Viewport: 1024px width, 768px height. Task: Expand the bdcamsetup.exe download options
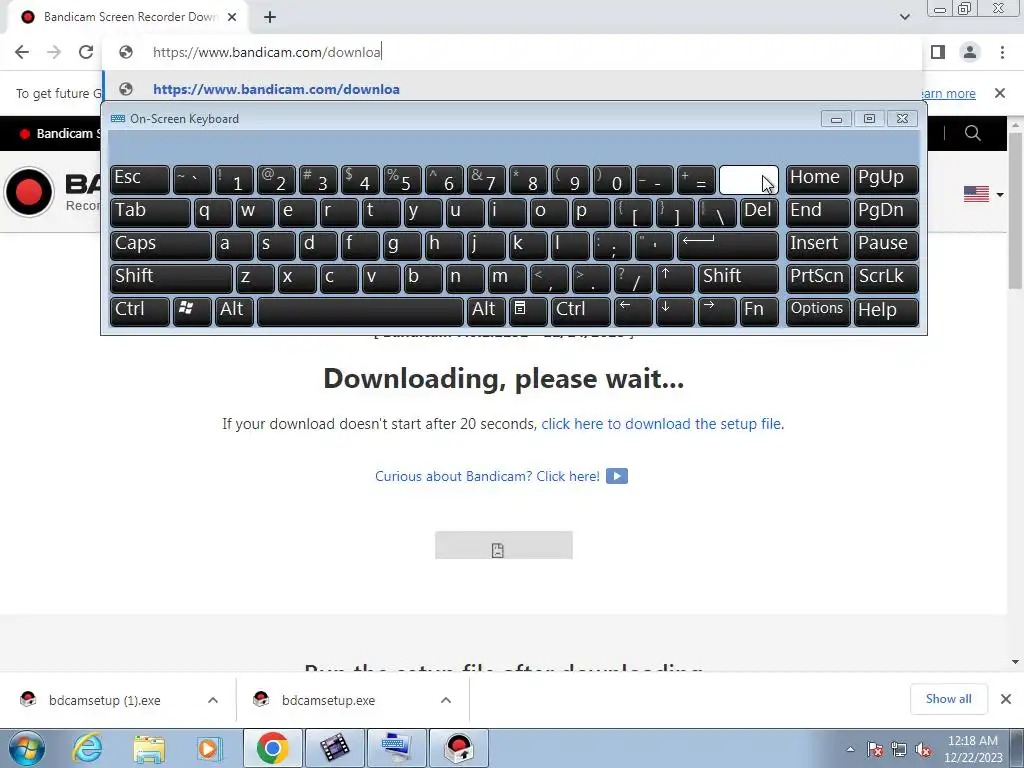pos(446,700)
